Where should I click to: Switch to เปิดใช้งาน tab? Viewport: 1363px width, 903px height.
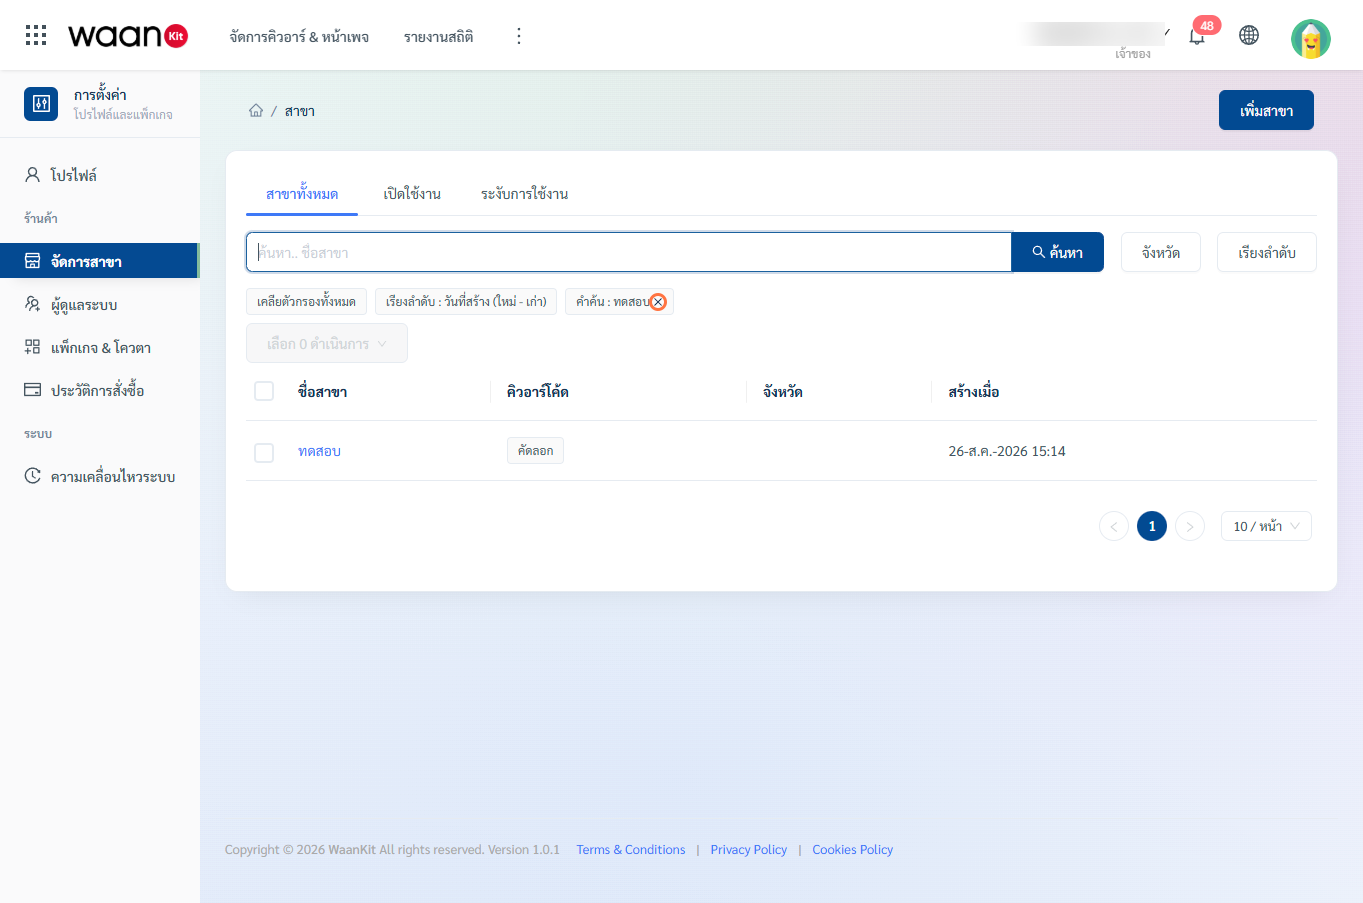click(x=412, y=194)
